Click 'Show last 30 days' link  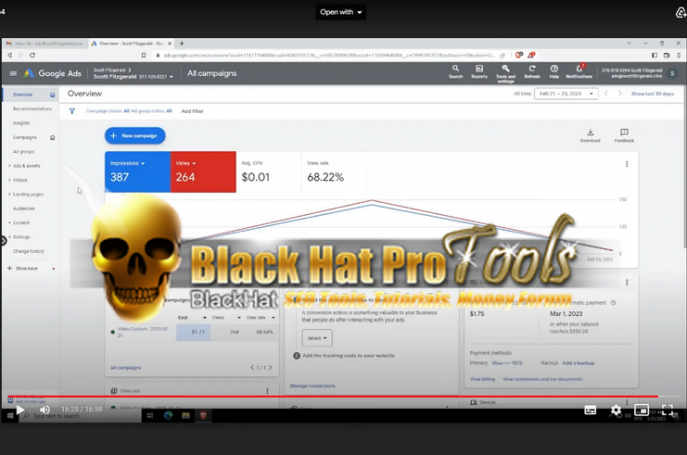click(652, 94)
